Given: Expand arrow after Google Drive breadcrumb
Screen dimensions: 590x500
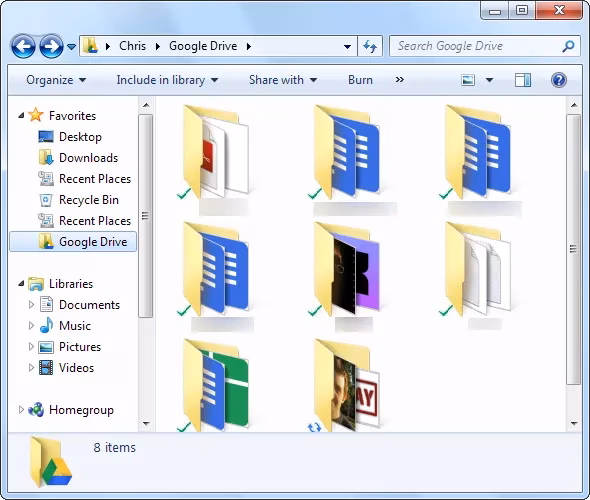Looking at the screenshot, I should [x=249, y=46].
